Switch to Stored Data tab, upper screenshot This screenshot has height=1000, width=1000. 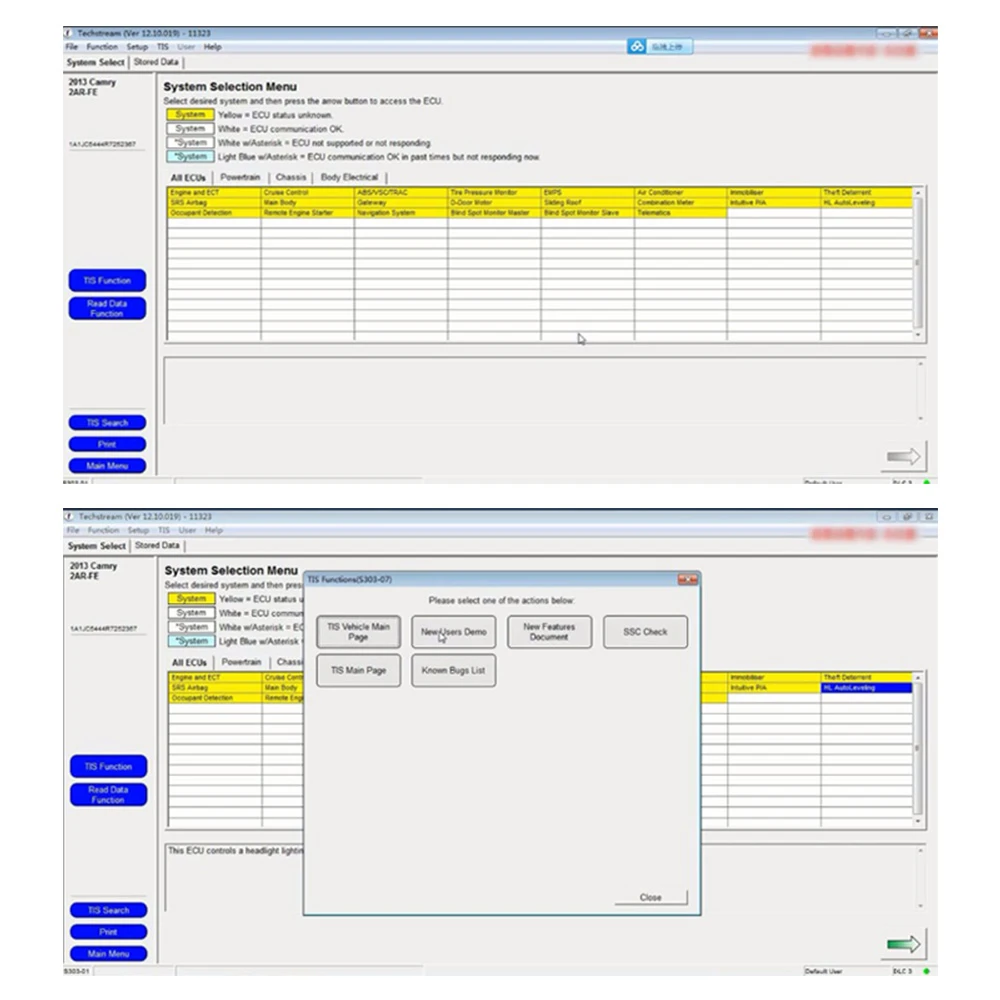156,62
